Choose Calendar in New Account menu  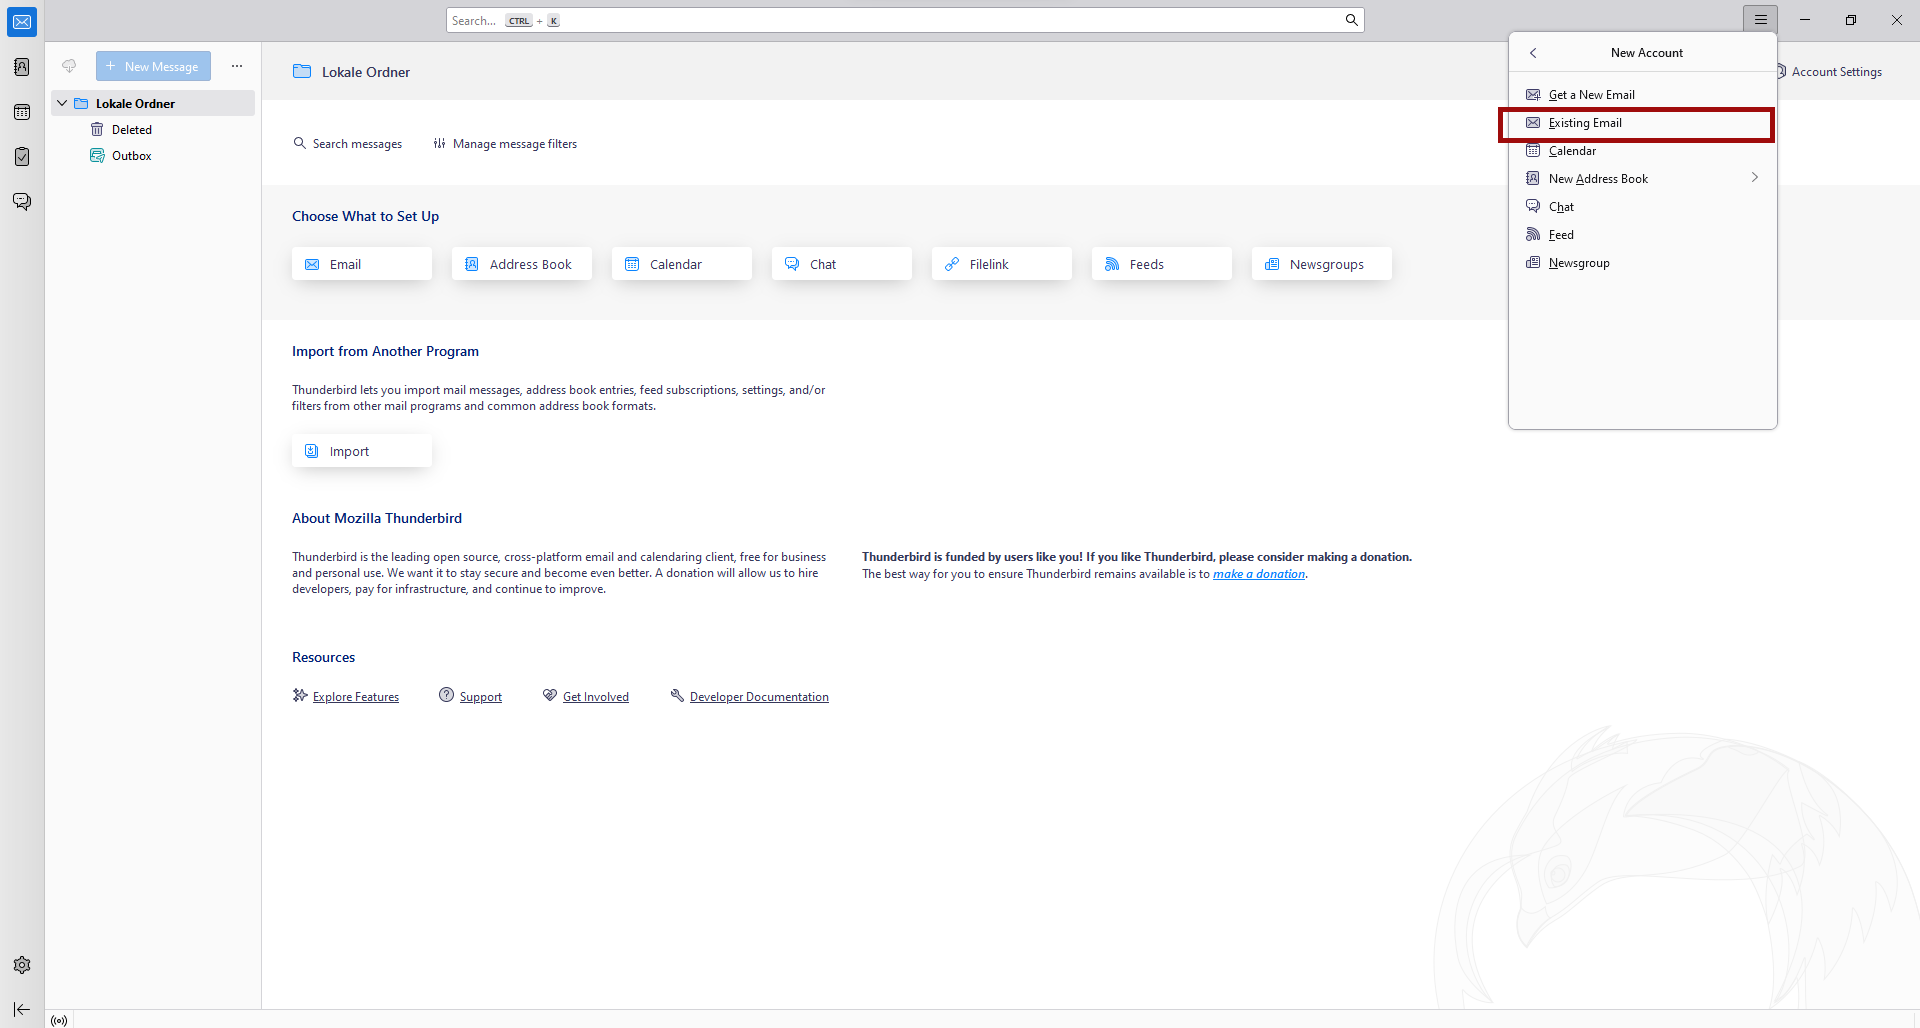tap(1642, 151)
